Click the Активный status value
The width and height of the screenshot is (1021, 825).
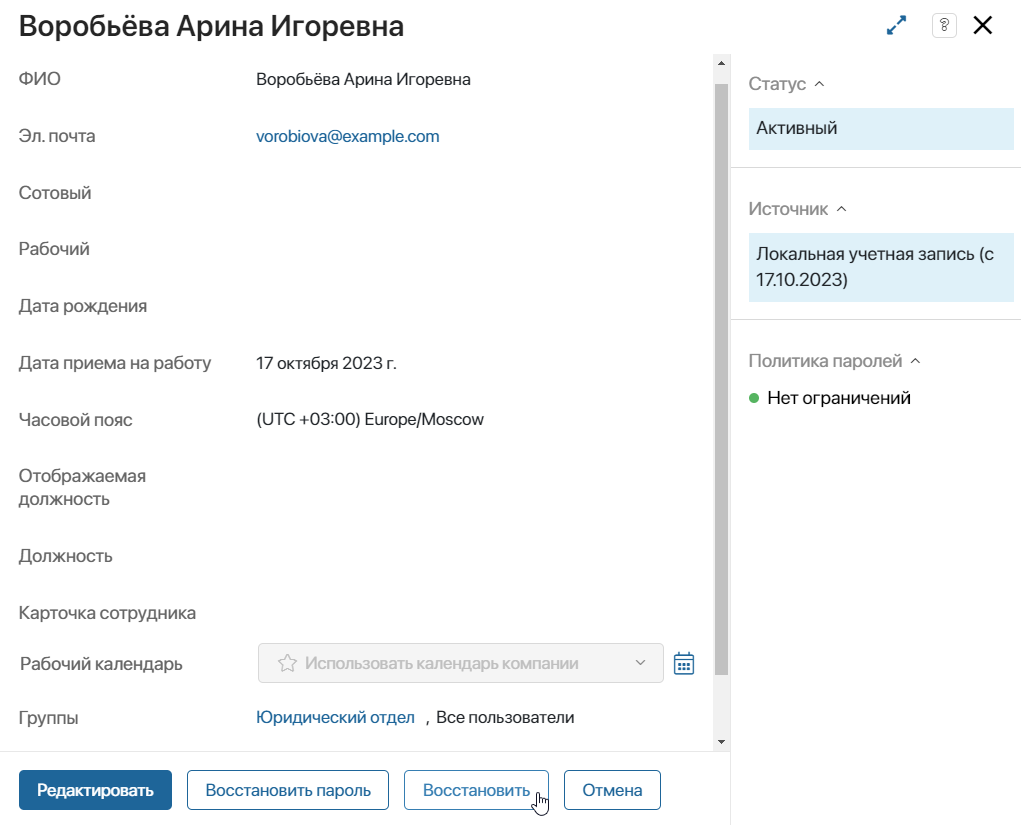click(881, 128)
